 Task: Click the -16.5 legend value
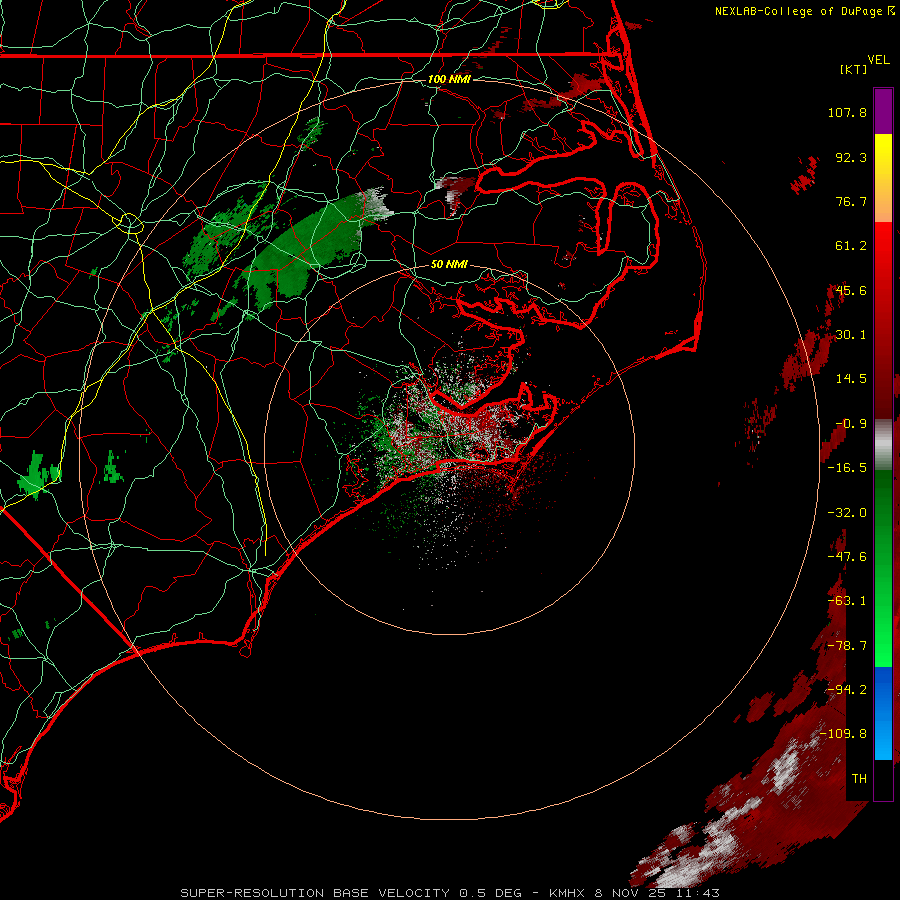pyautogui.click(x=847, y=468)
